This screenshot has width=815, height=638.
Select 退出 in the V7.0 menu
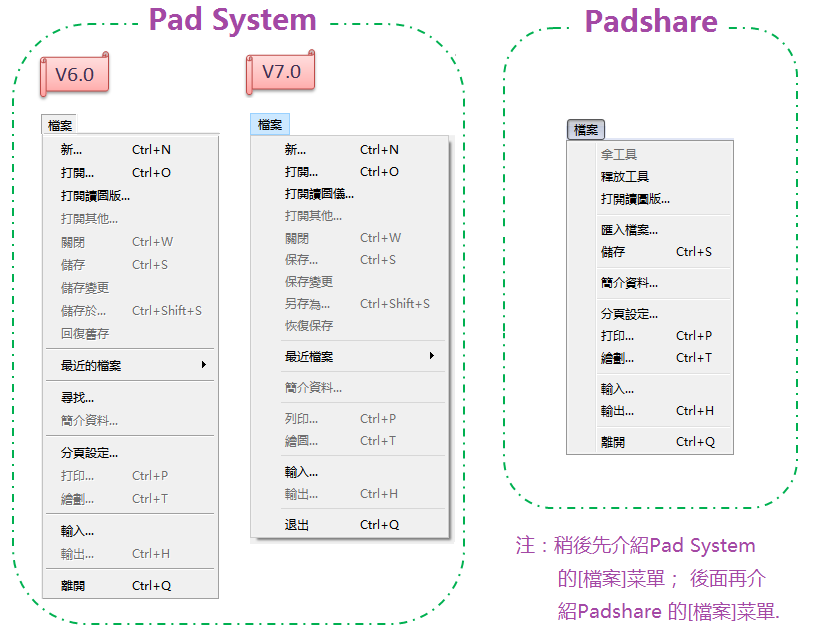click(297, 525)
